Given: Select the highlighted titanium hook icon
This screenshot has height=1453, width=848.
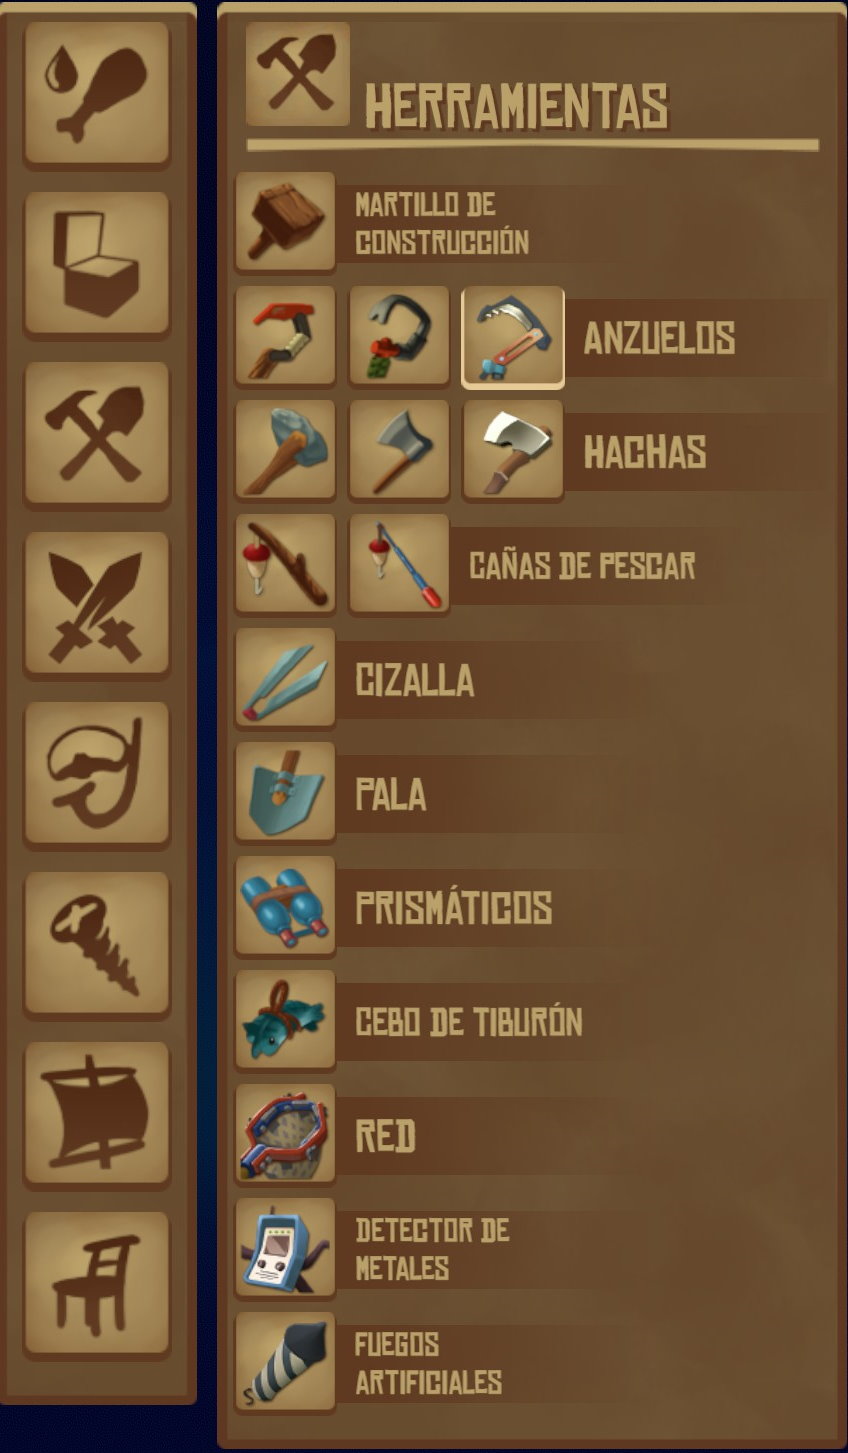Looking at the screenshot, I should (513, 337).
